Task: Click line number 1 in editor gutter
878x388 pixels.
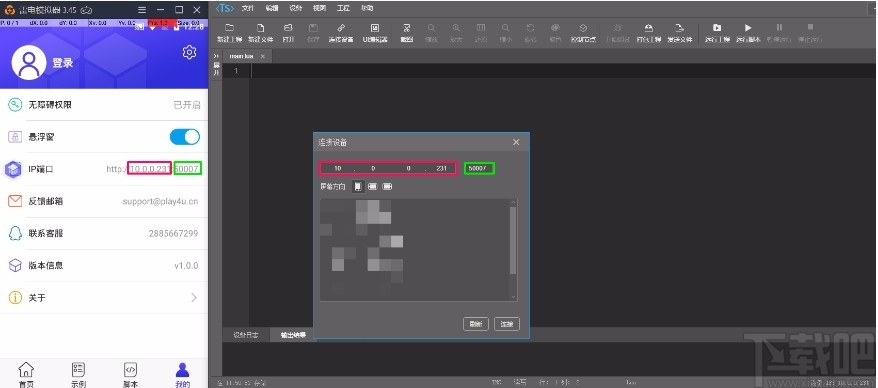Action: [x=236, y=71]
